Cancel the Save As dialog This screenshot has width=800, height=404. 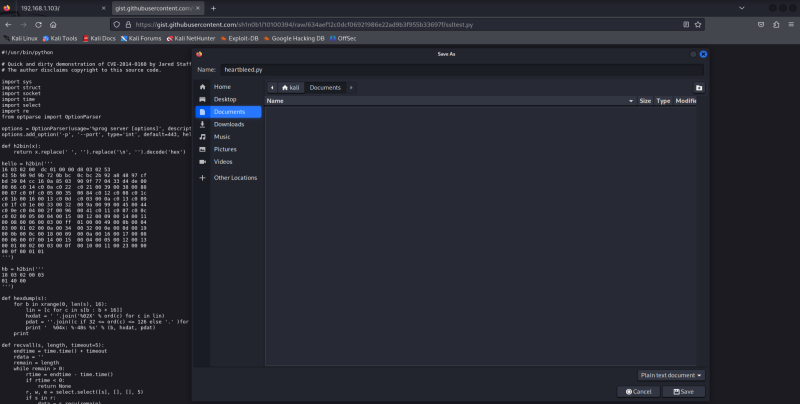point(639,392)
